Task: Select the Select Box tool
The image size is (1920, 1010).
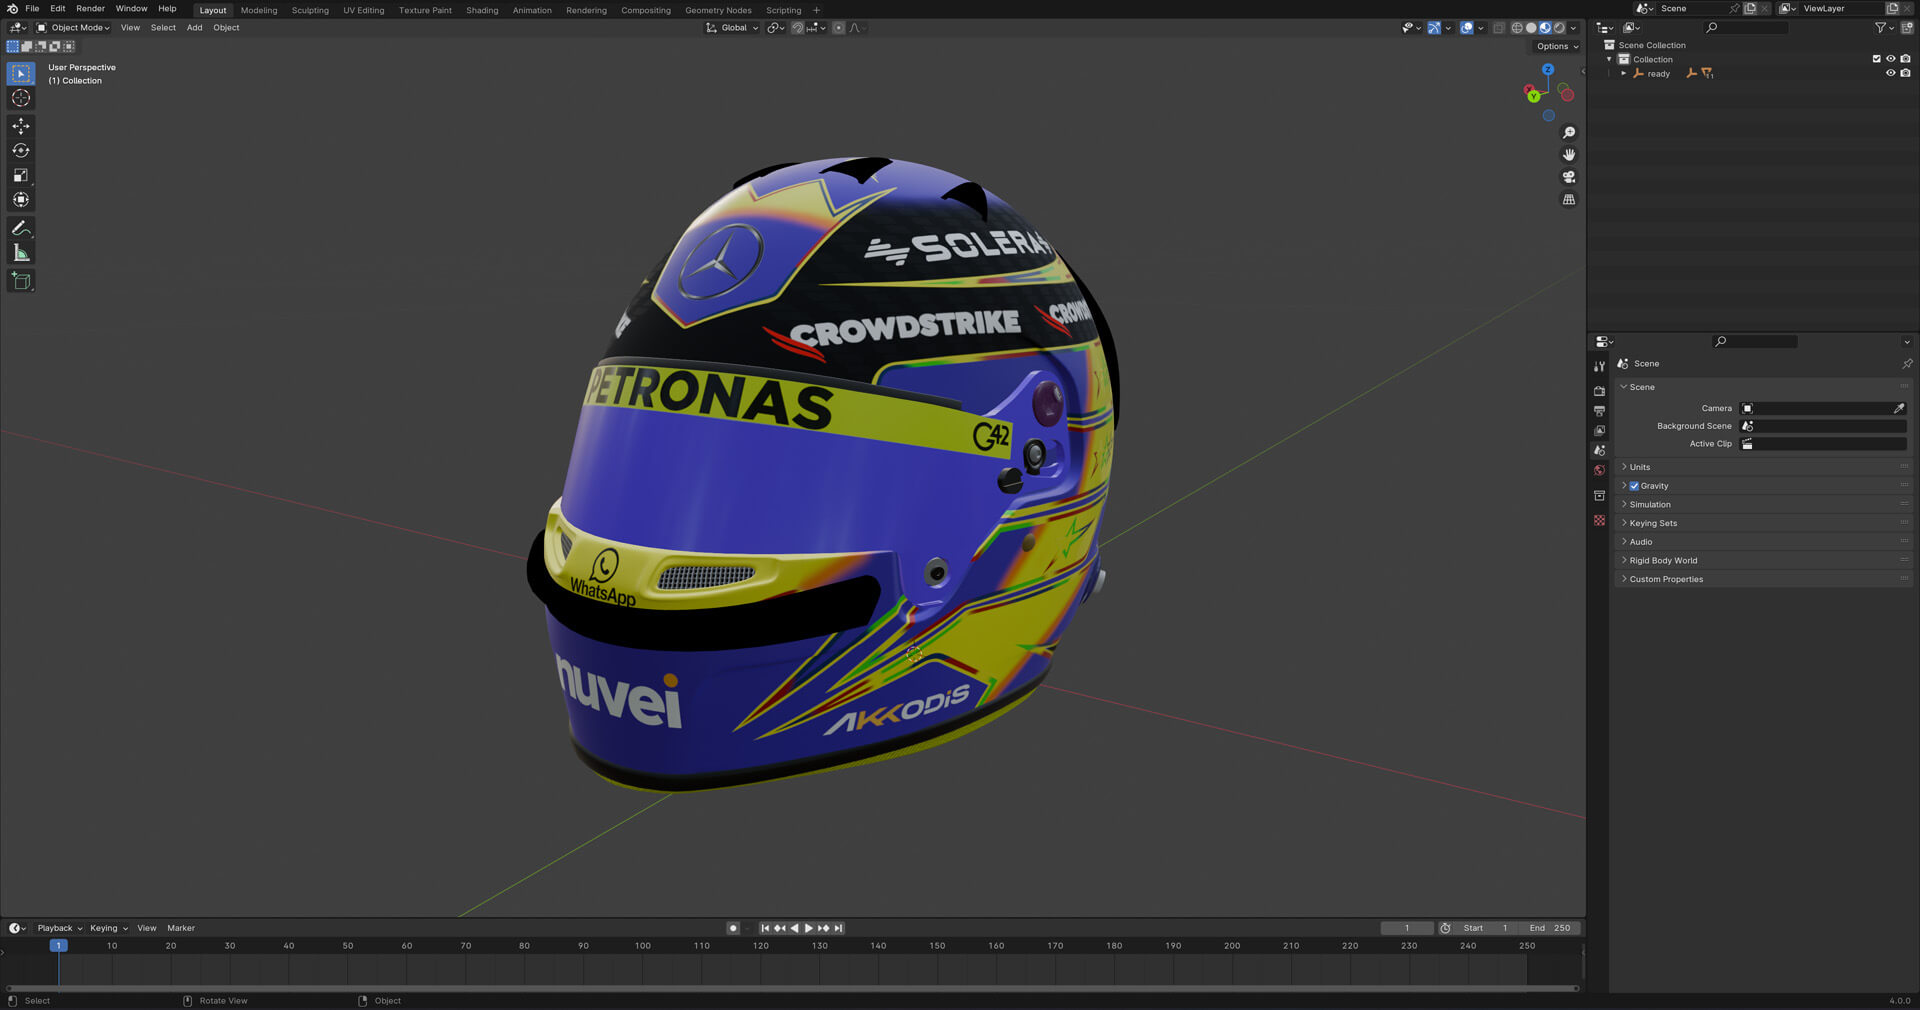Action: click(x=21, y=73)
